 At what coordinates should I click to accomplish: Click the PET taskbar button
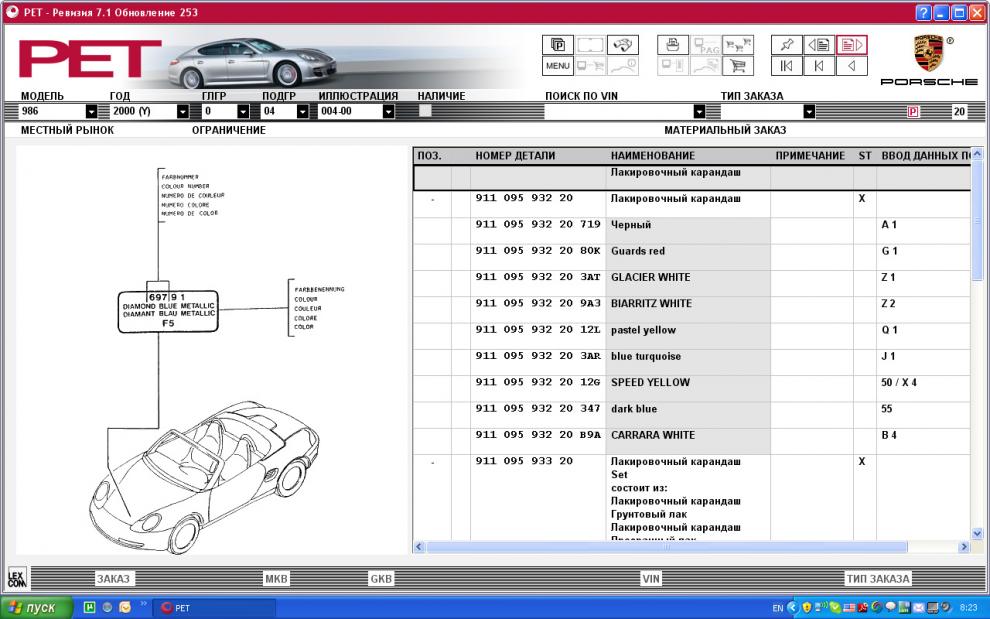(x=215, y=608)
